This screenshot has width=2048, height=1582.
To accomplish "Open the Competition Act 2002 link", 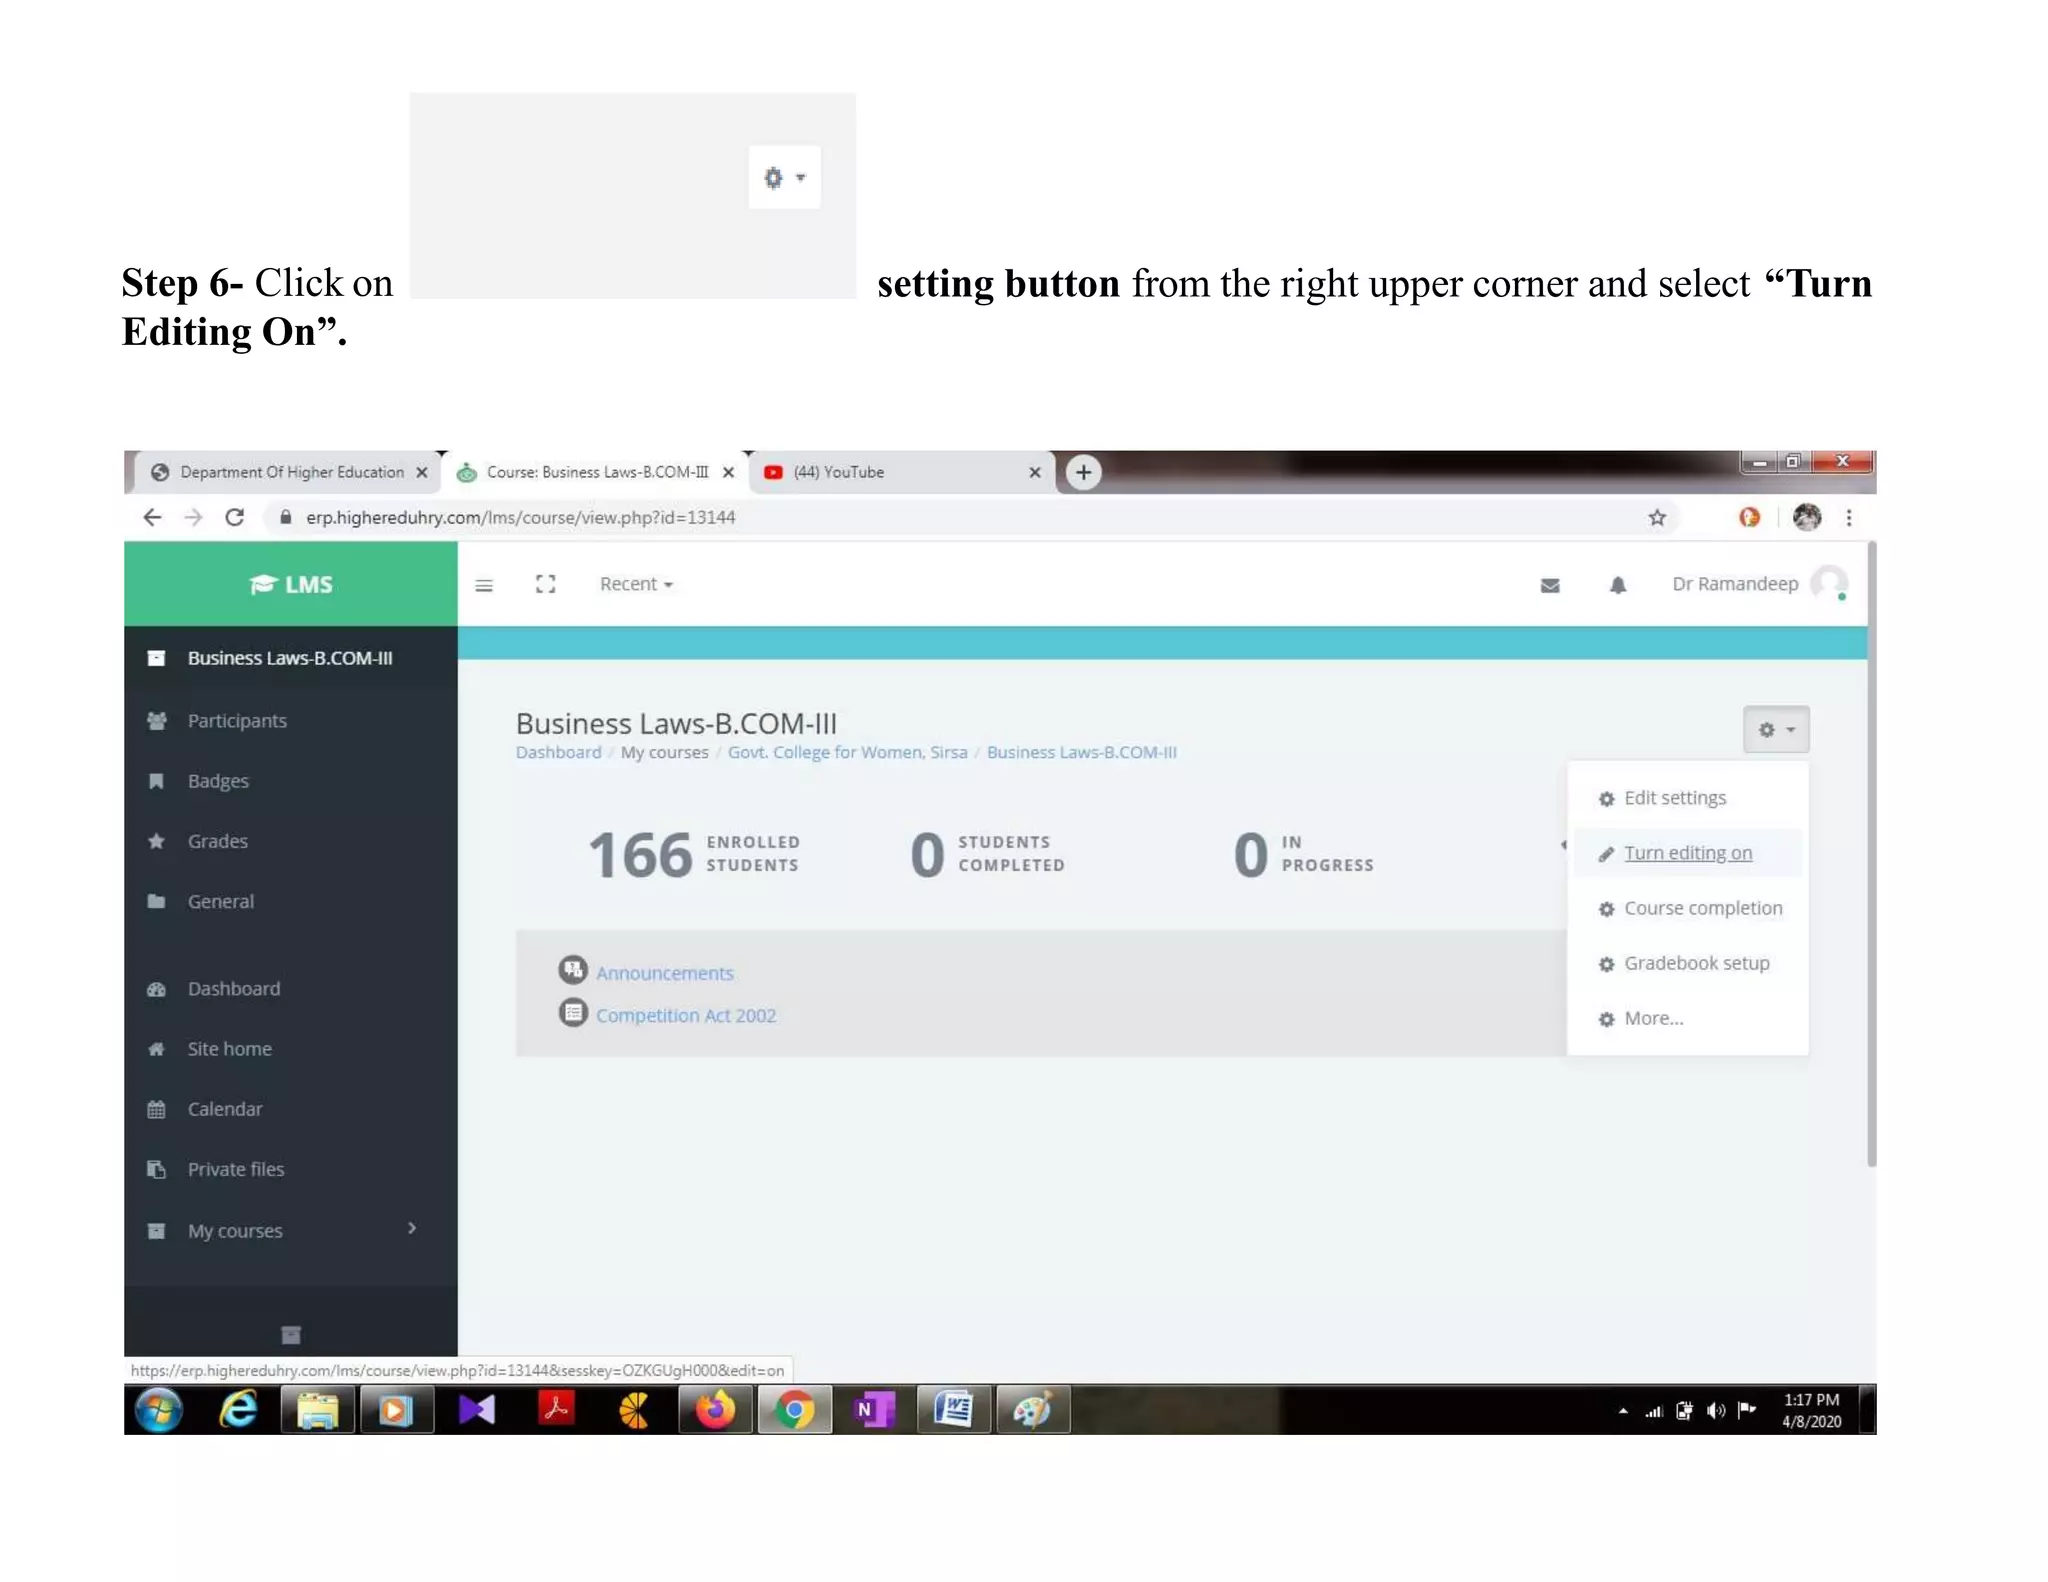I will click(x=686, y=1015).
